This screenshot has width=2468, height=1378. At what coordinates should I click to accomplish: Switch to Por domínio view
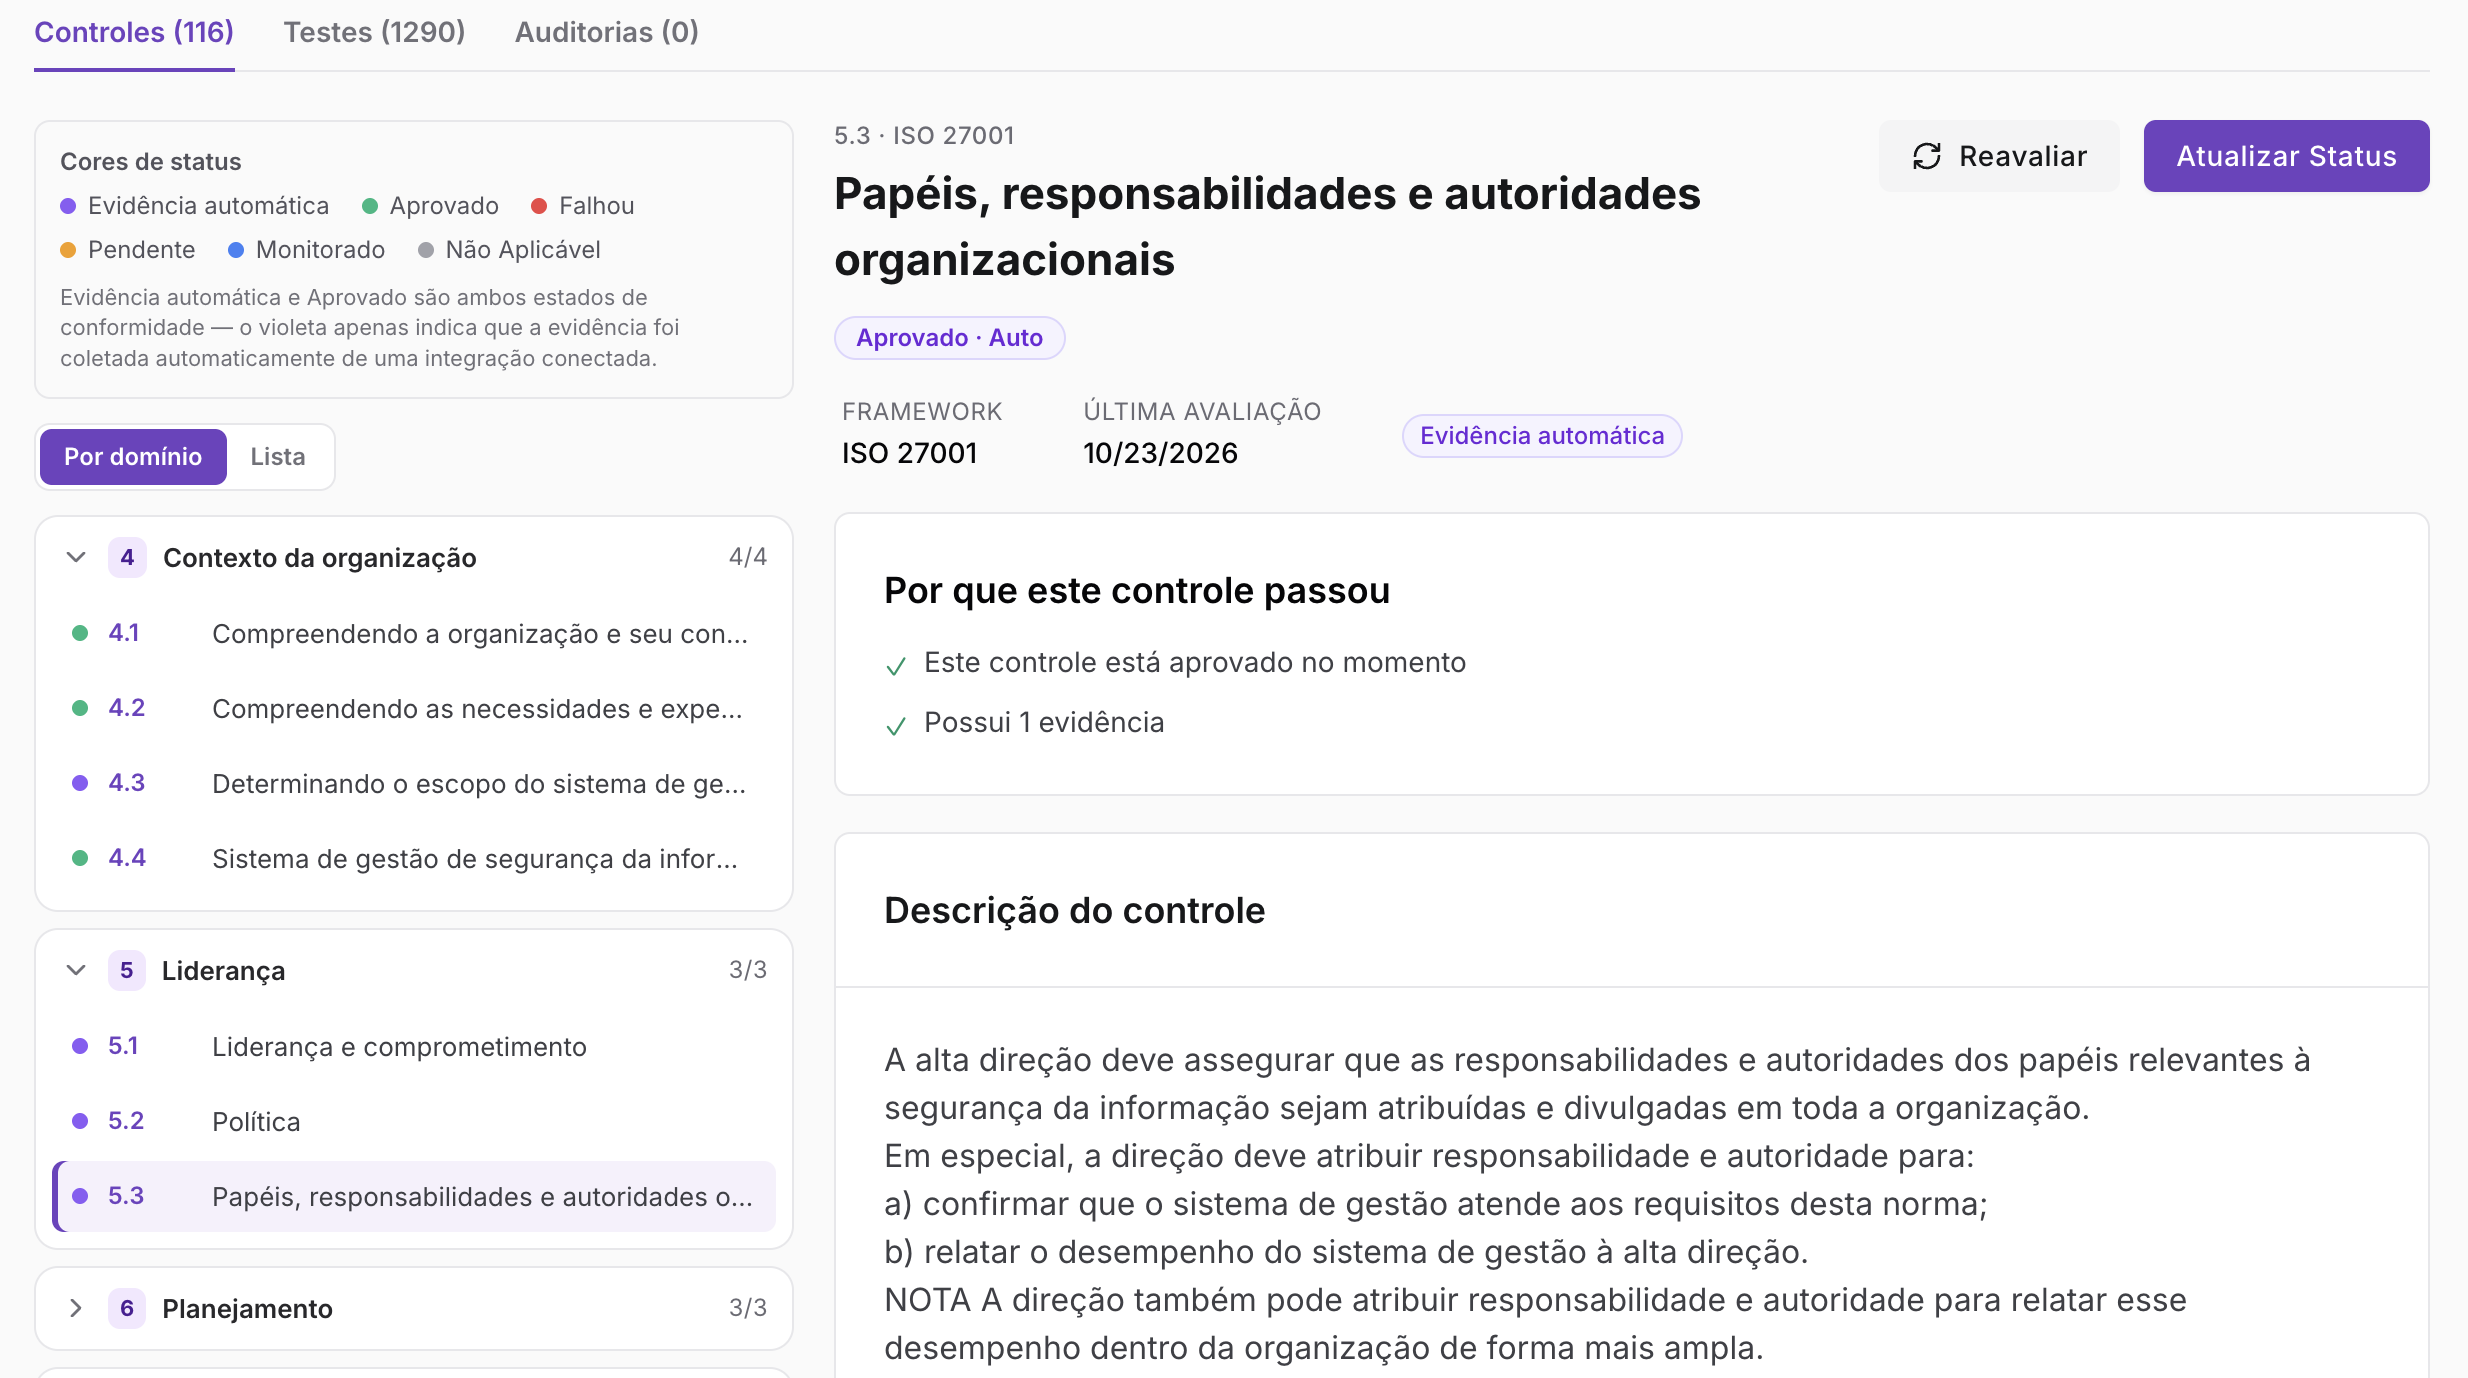point(133,457)
